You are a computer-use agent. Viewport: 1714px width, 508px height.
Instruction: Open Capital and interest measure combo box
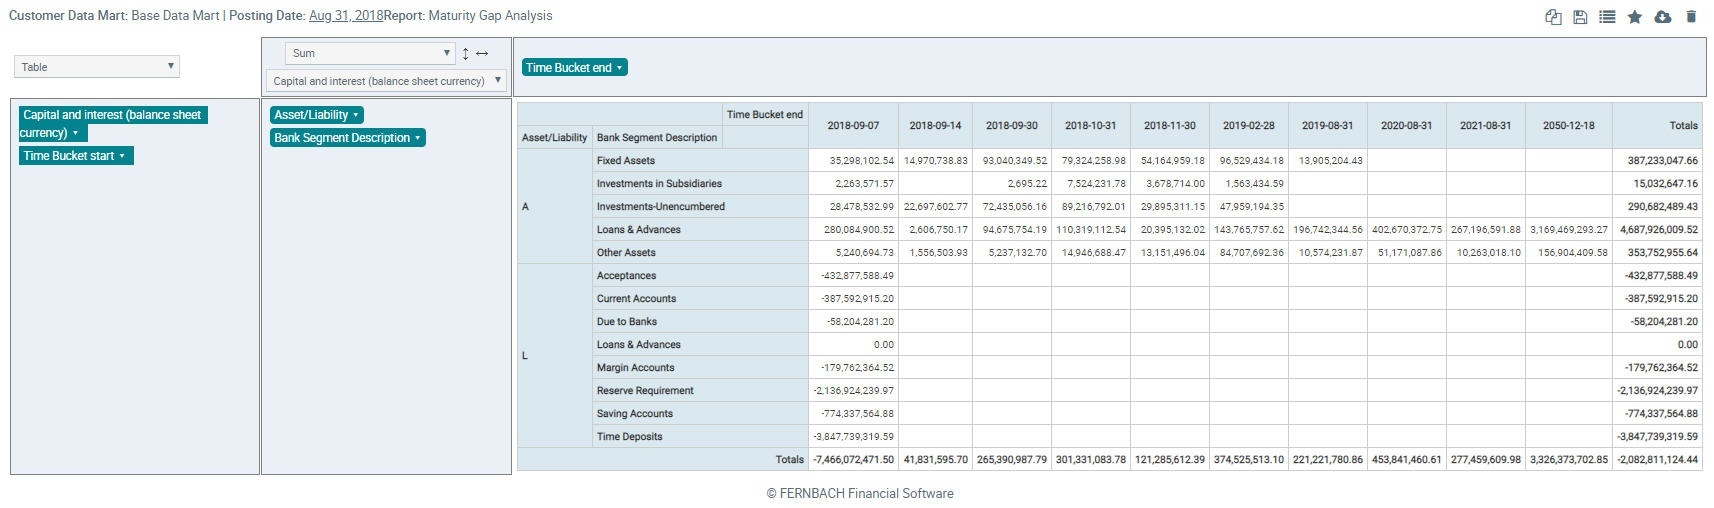[x=385, y=81]
